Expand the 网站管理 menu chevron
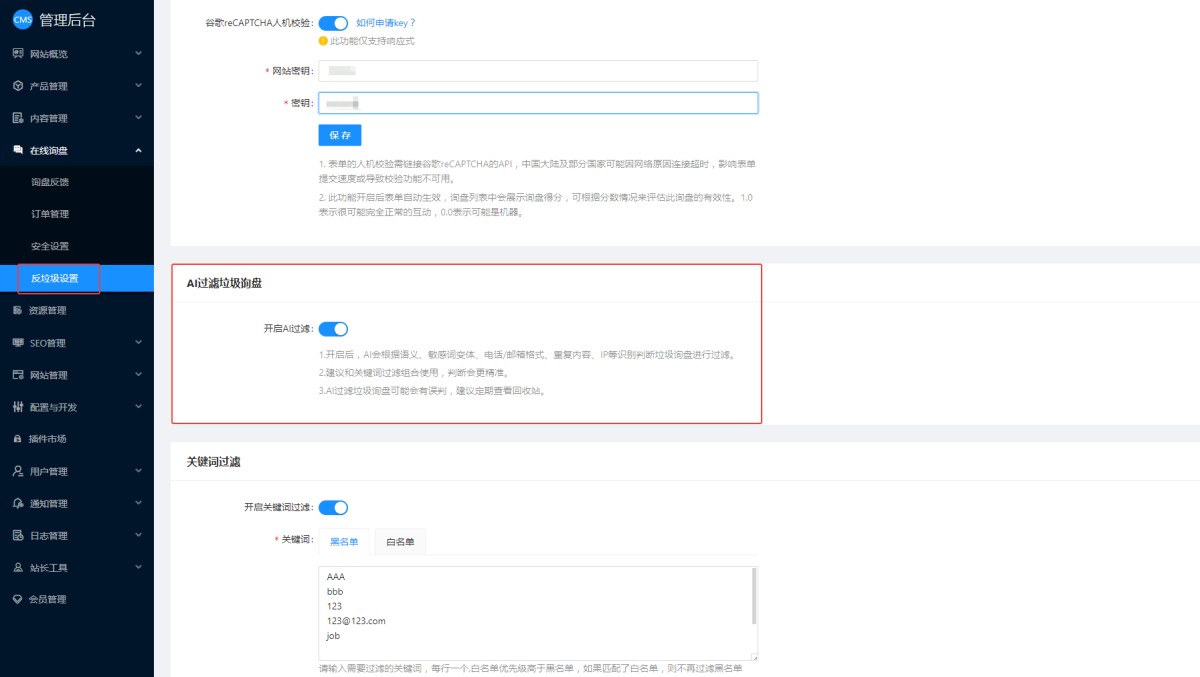 point(138,375)
